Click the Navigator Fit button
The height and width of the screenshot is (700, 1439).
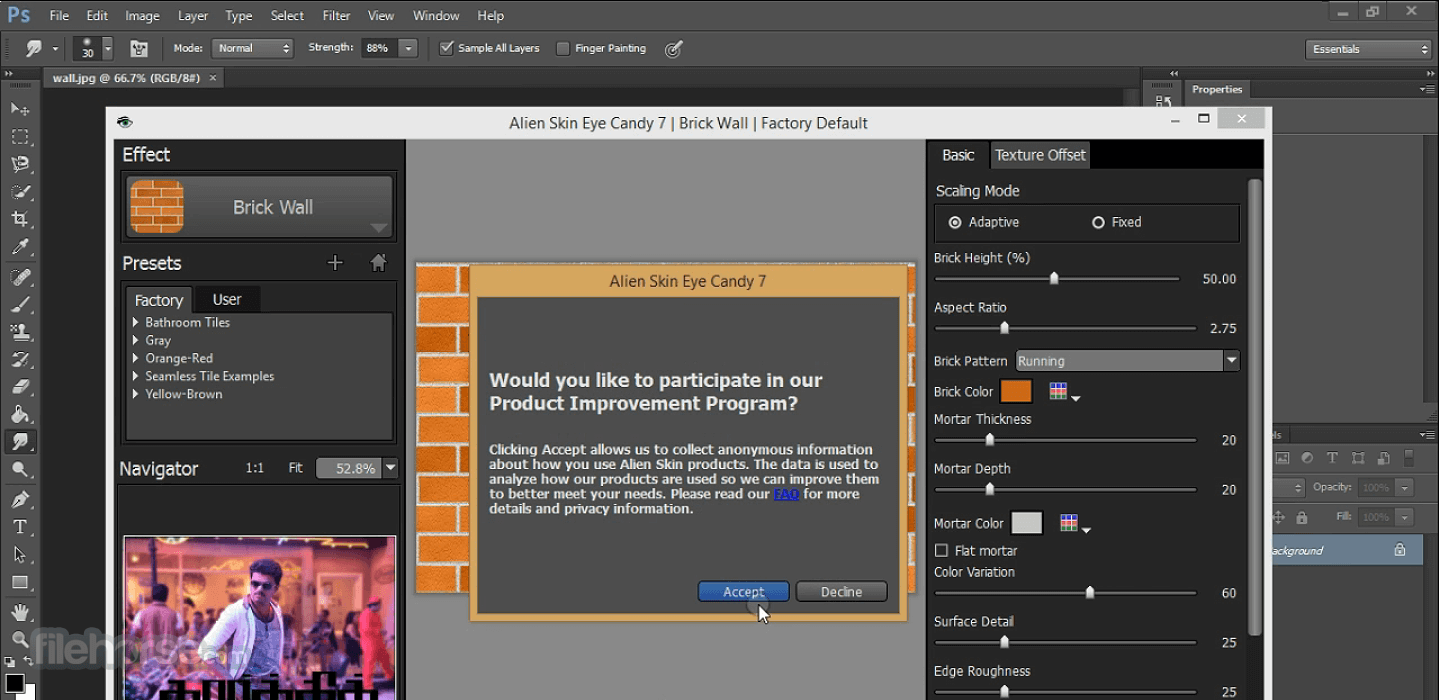(295, 468)
